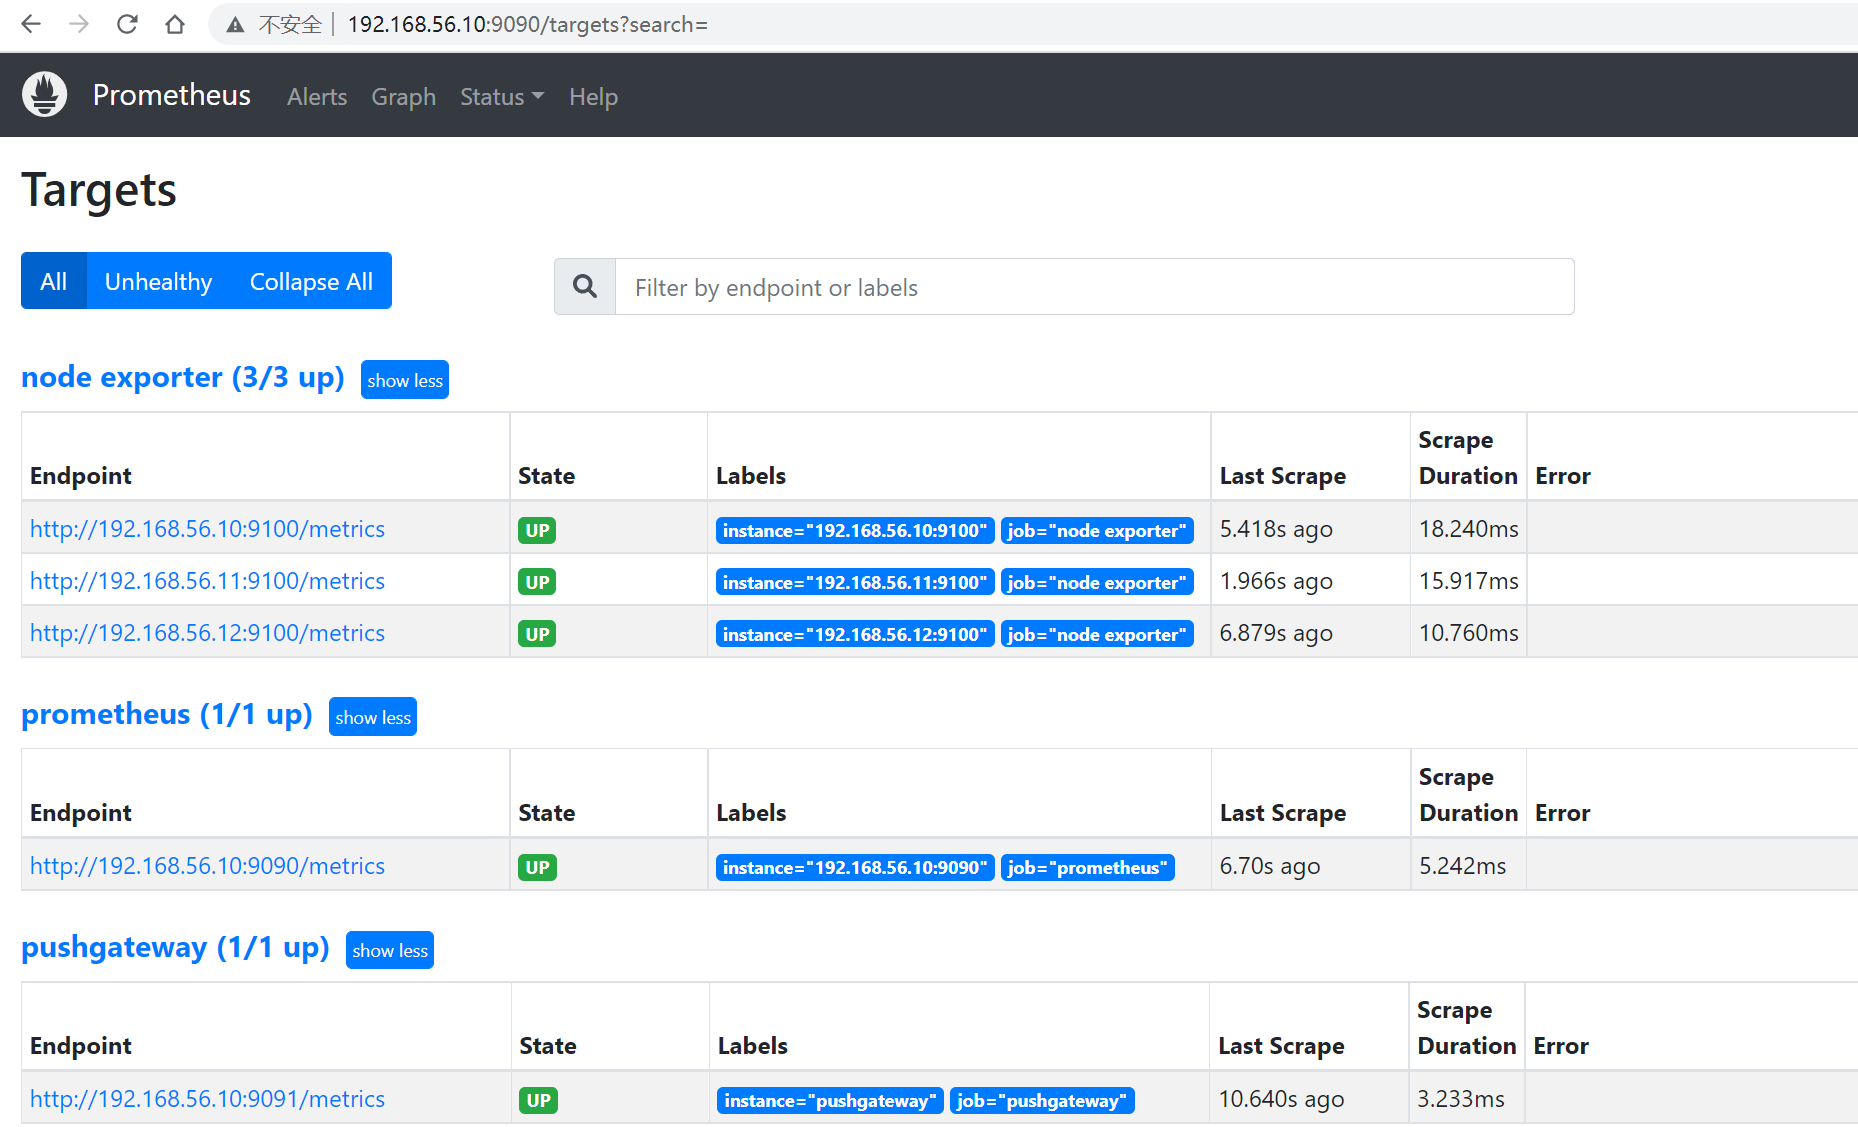This screenshot has width=1858, height=1127.
Task: Expand the Status dropdown menu
Action: (502, 97)
